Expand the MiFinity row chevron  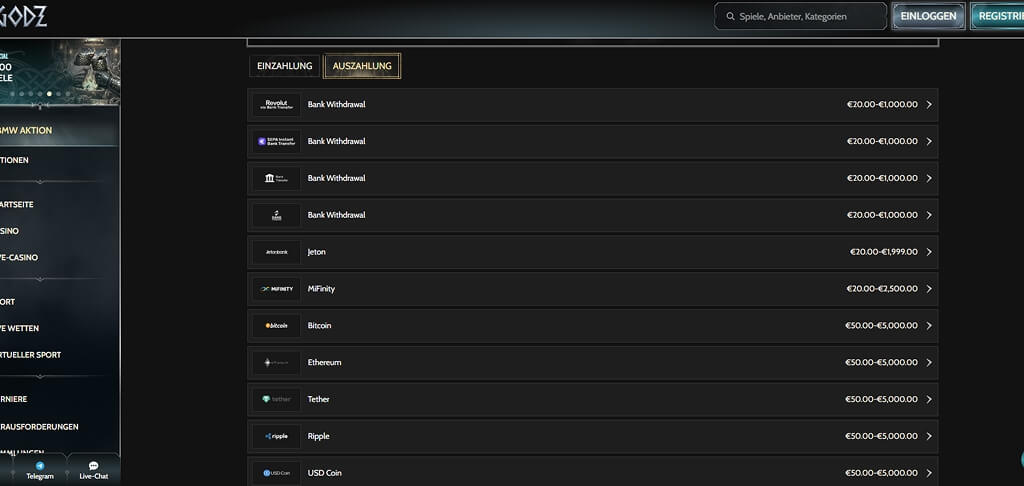[x=929, y=289]
